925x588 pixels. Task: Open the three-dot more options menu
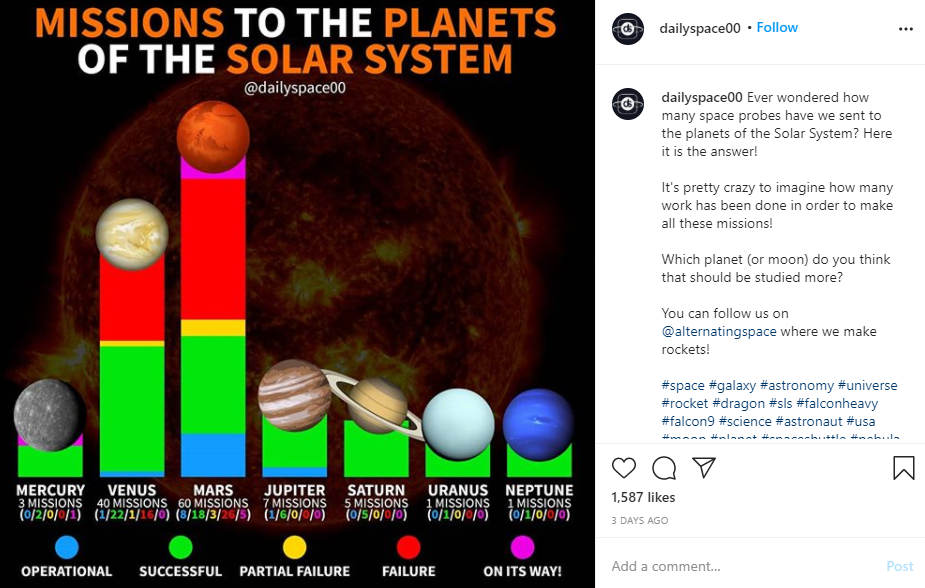[906, 29]
